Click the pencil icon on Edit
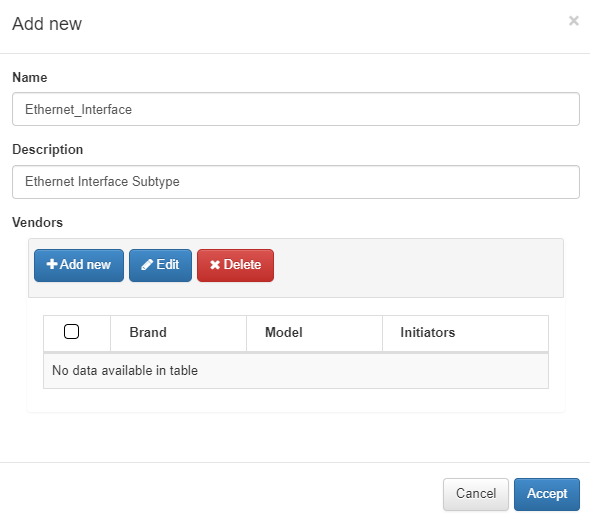 [x=147, y=265]
